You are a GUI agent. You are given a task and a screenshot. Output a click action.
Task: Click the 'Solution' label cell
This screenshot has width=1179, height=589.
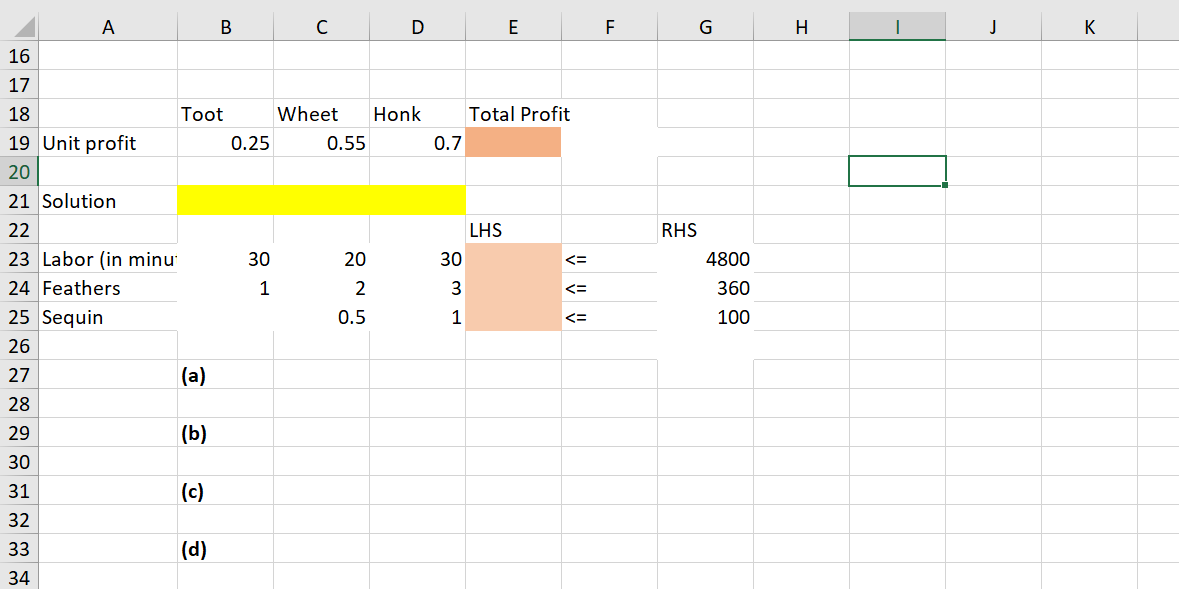pos(108,201)
